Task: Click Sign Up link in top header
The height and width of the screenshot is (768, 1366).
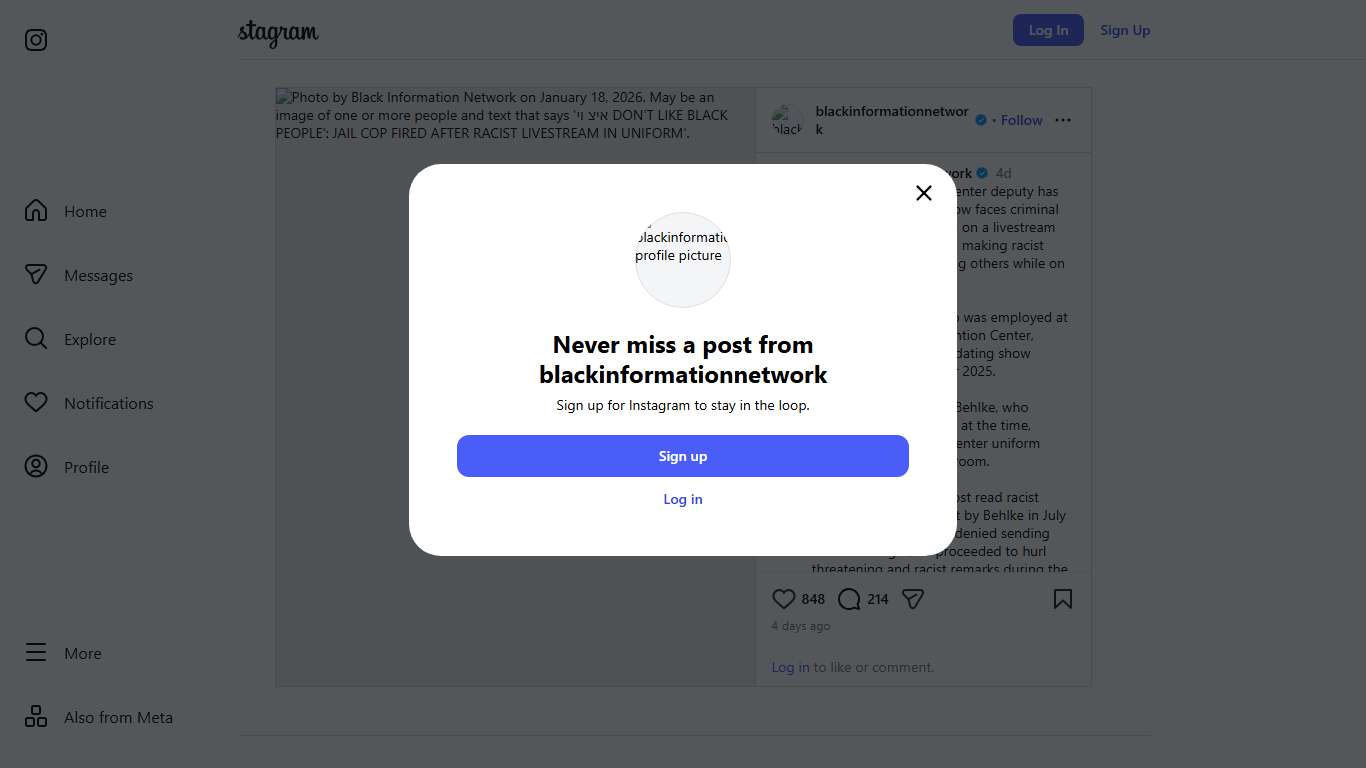Action: point(1125,30)
